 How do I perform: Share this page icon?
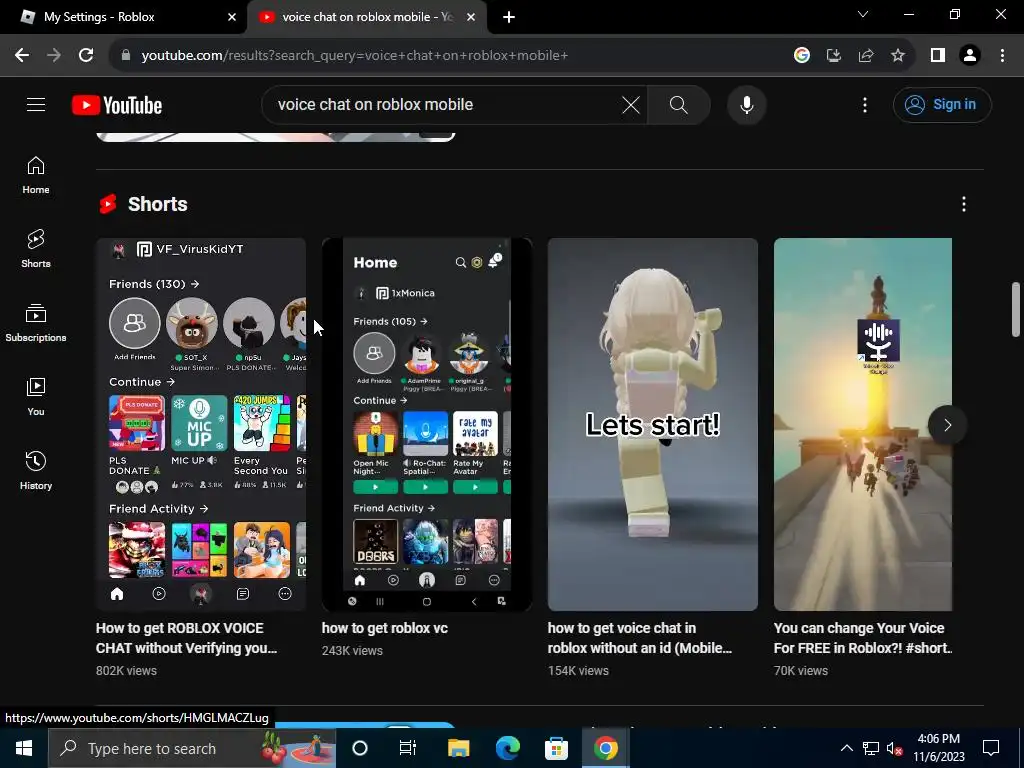click(x=866, y=56)
